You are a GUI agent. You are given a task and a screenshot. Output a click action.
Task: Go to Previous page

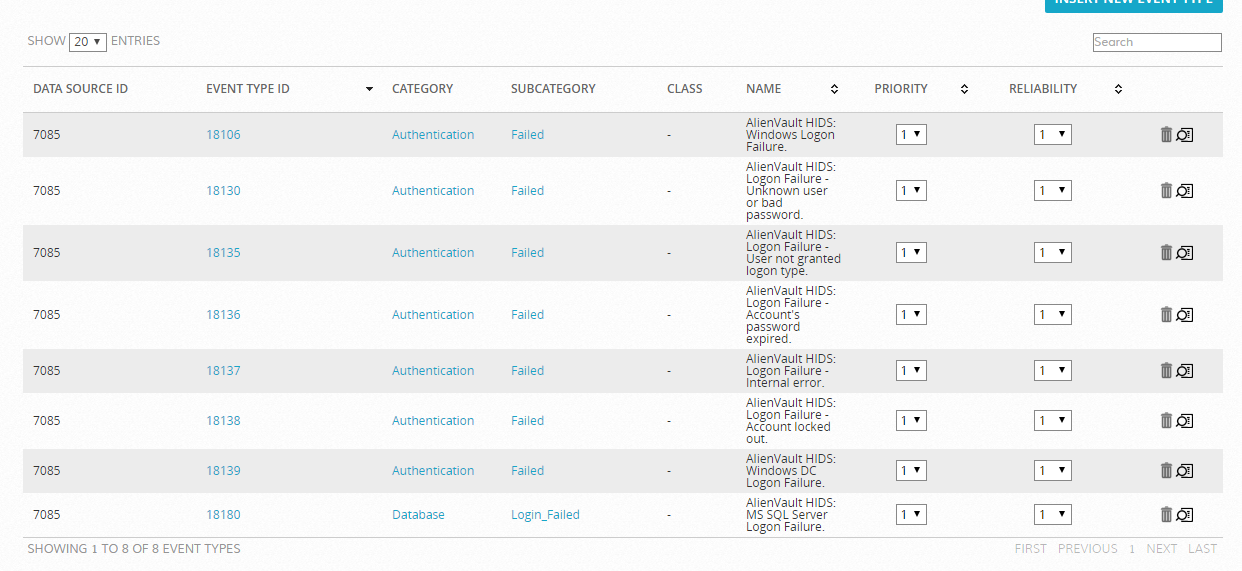point(1087,548)
